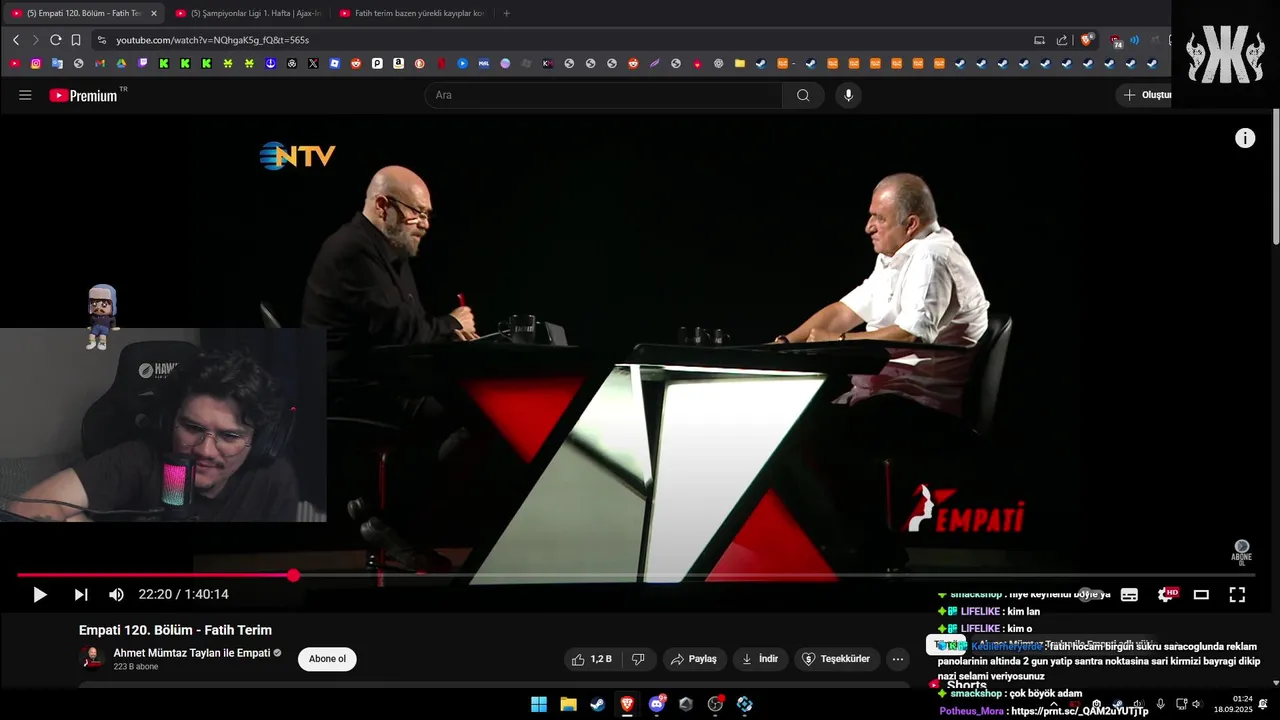This screenshot has height=720, width=1280.
Task: Open Discord from the taskbar
Action: [657, 704]
